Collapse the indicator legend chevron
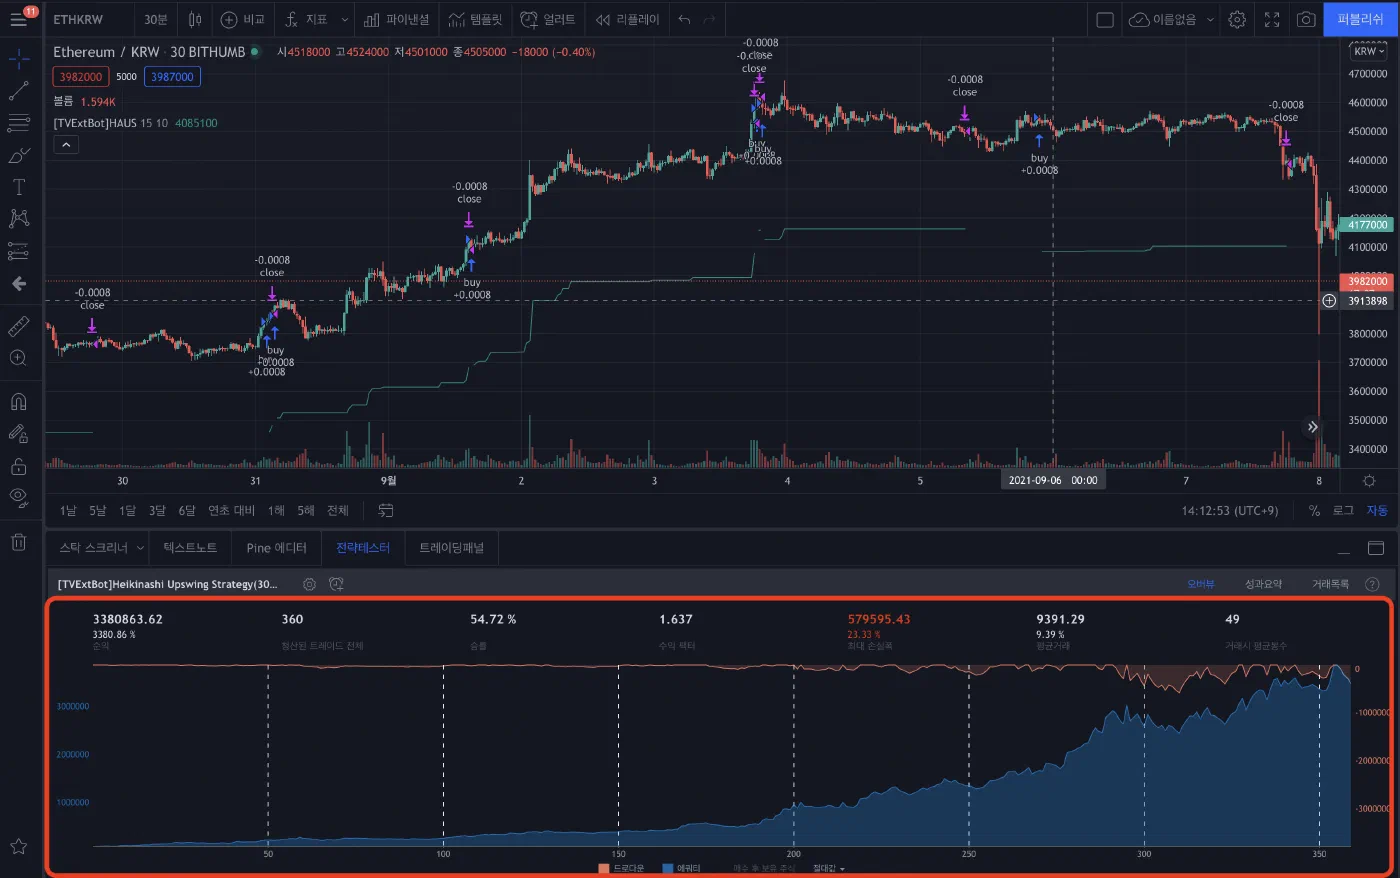Screen dimensions: 1400x878 (65, 145)
